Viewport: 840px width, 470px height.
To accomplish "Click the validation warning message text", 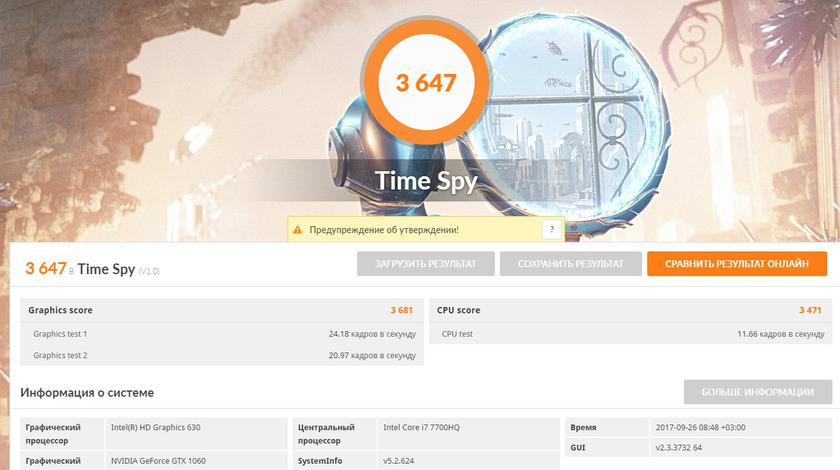I will (384, 230).
